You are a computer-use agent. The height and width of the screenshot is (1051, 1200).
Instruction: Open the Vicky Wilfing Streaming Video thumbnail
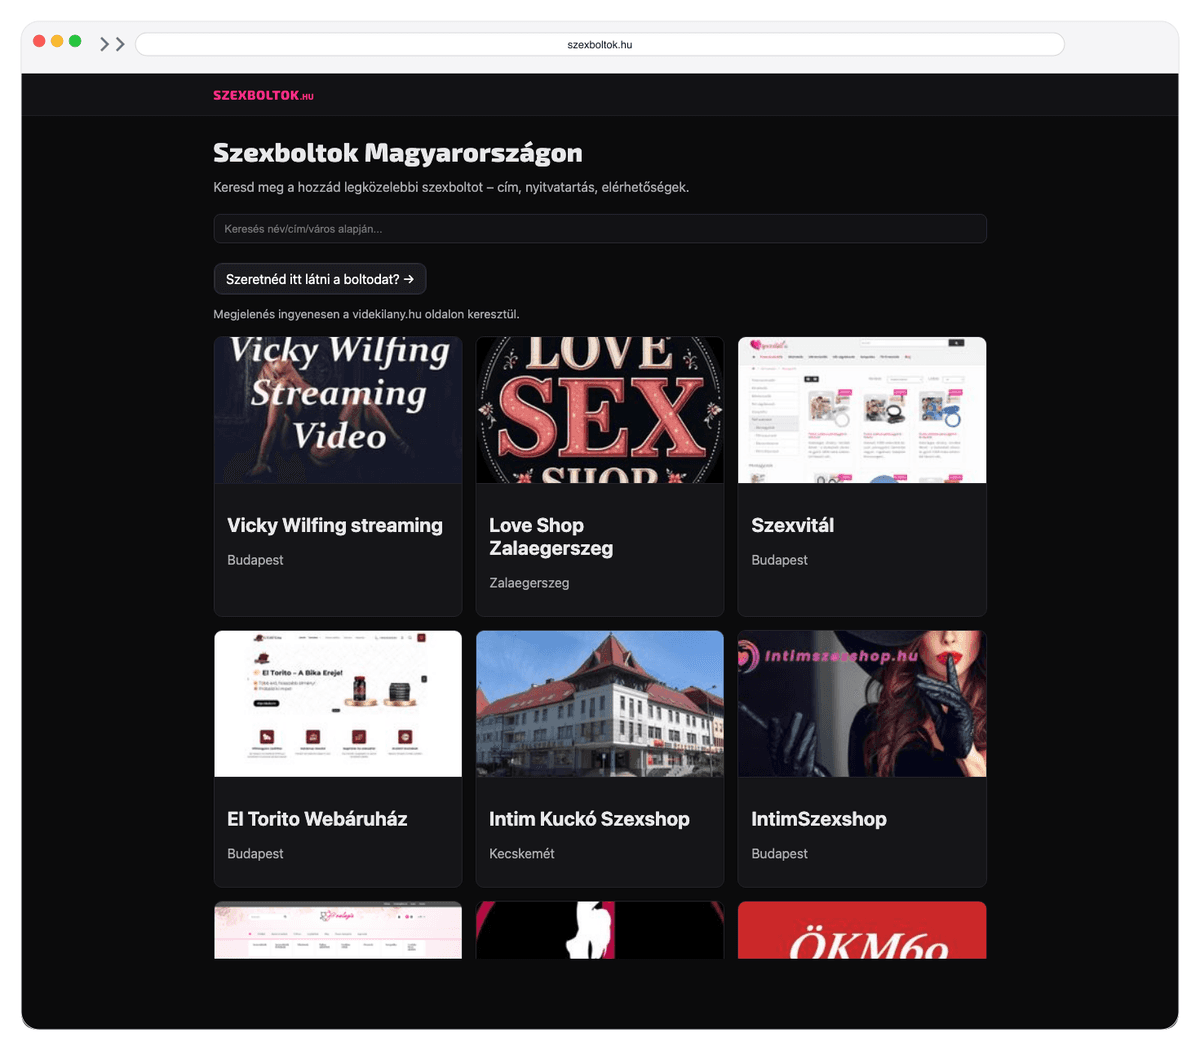[338, 410]
